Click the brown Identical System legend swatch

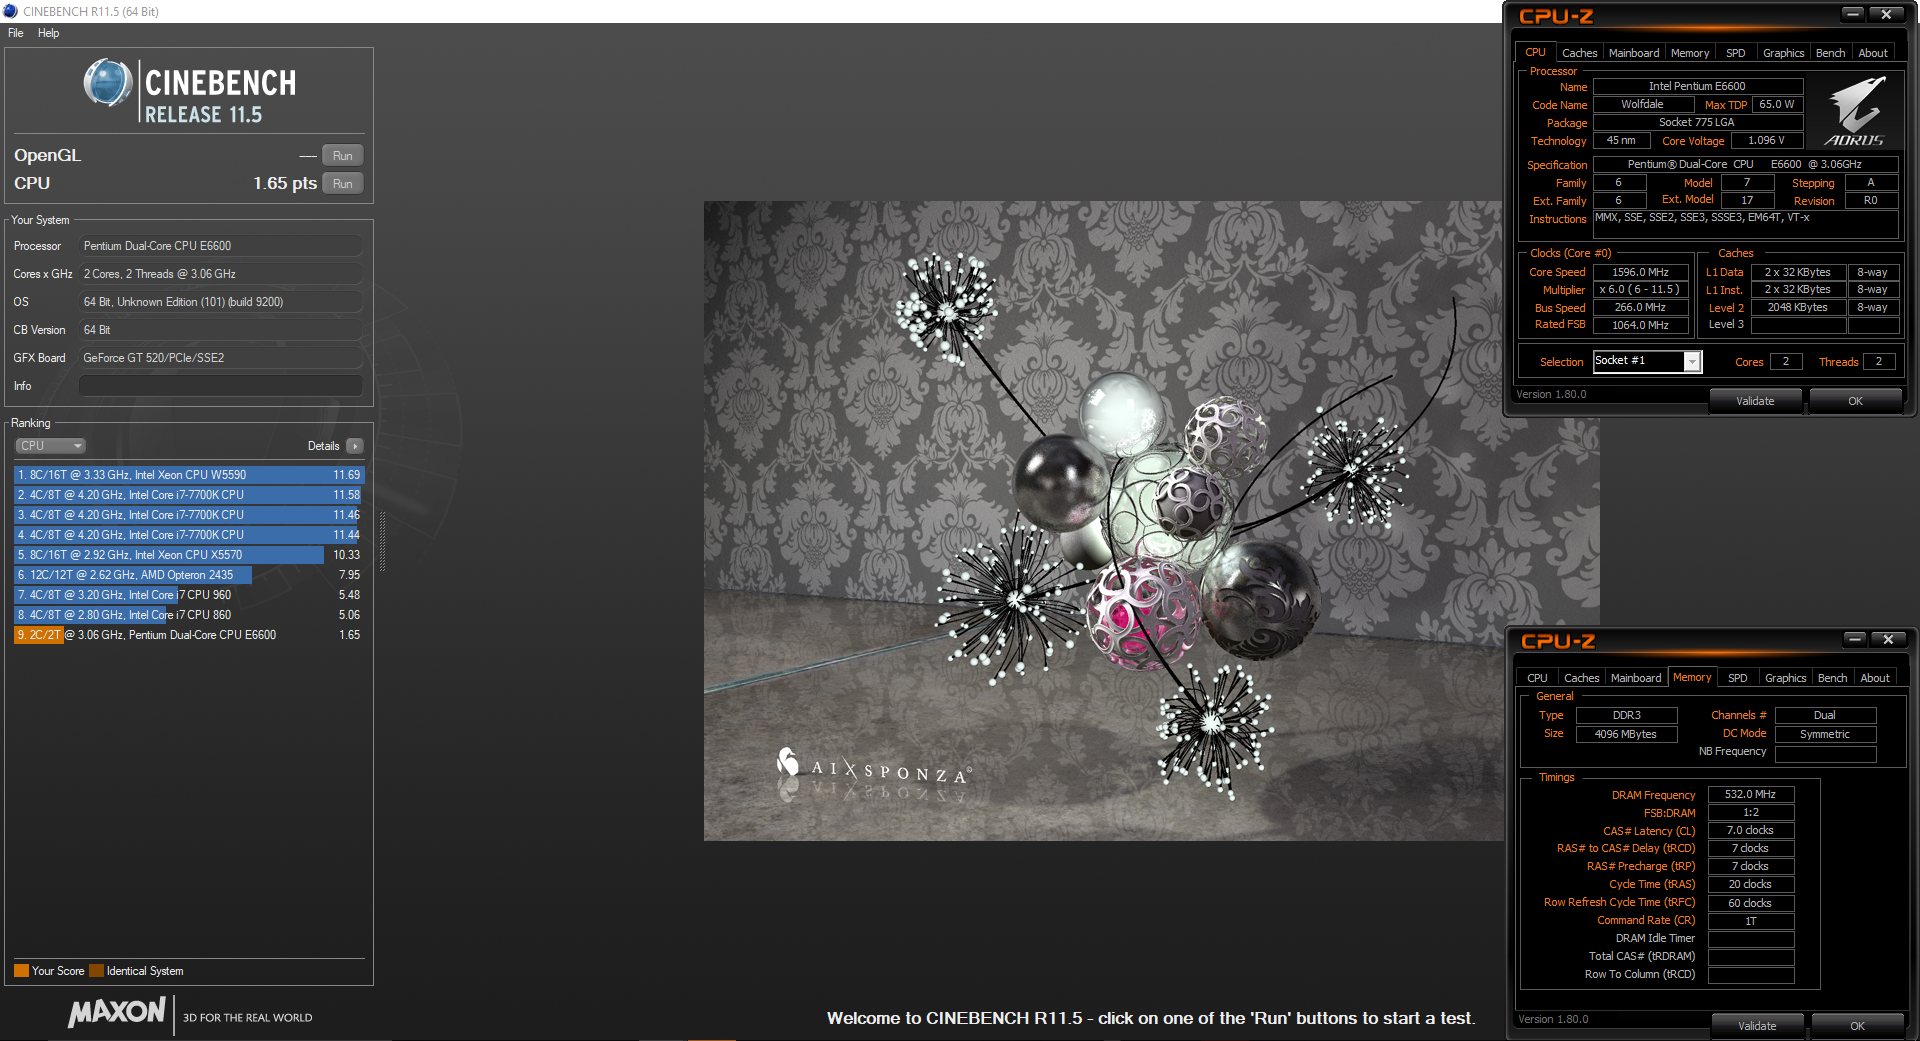click(x=96, y=971)
